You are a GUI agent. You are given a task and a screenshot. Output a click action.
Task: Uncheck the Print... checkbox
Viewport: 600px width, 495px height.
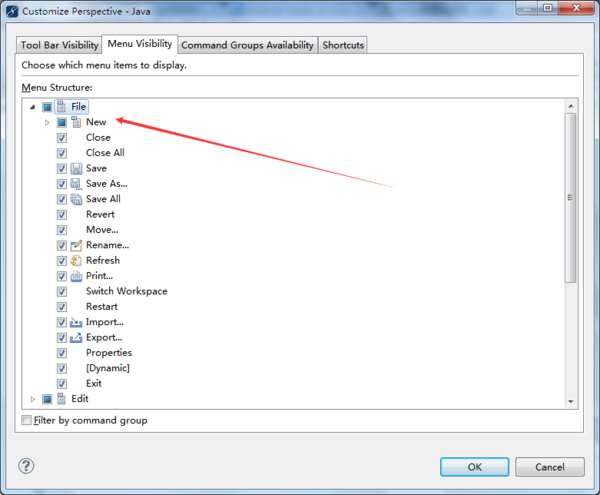62,276
